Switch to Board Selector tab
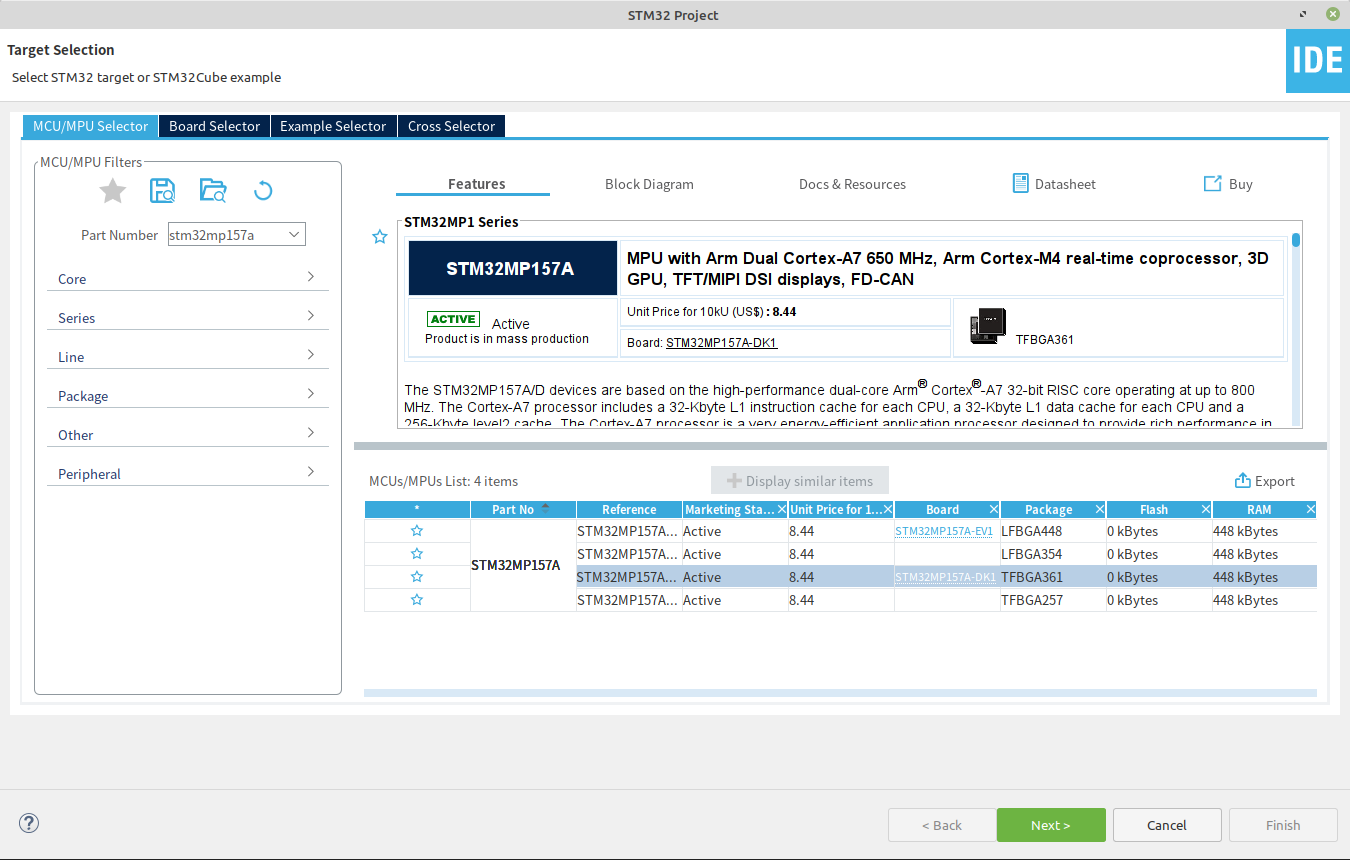 pyautogui.click(x=214, y=126)
